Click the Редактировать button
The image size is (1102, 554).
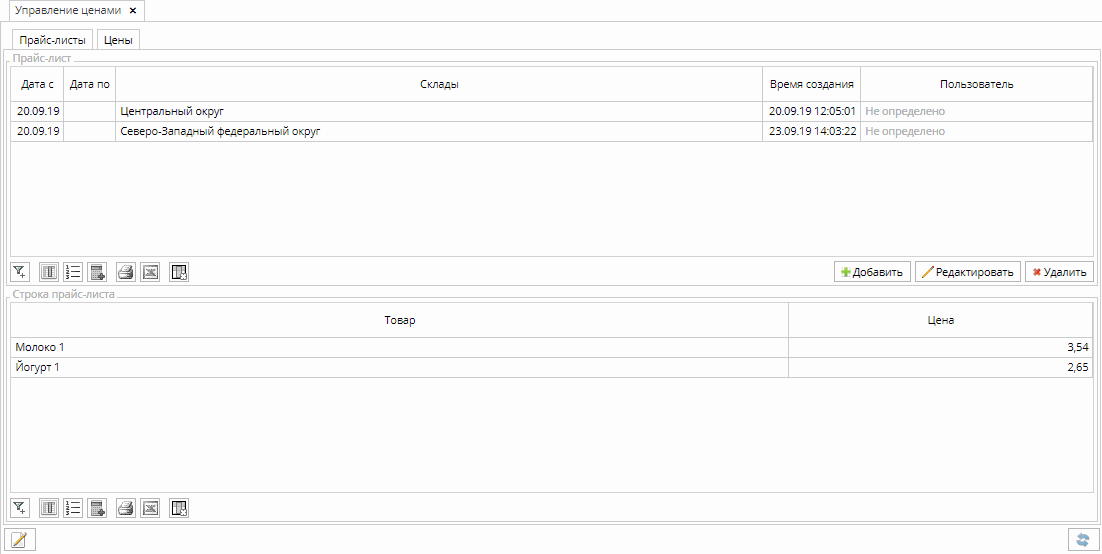(968, 272)
